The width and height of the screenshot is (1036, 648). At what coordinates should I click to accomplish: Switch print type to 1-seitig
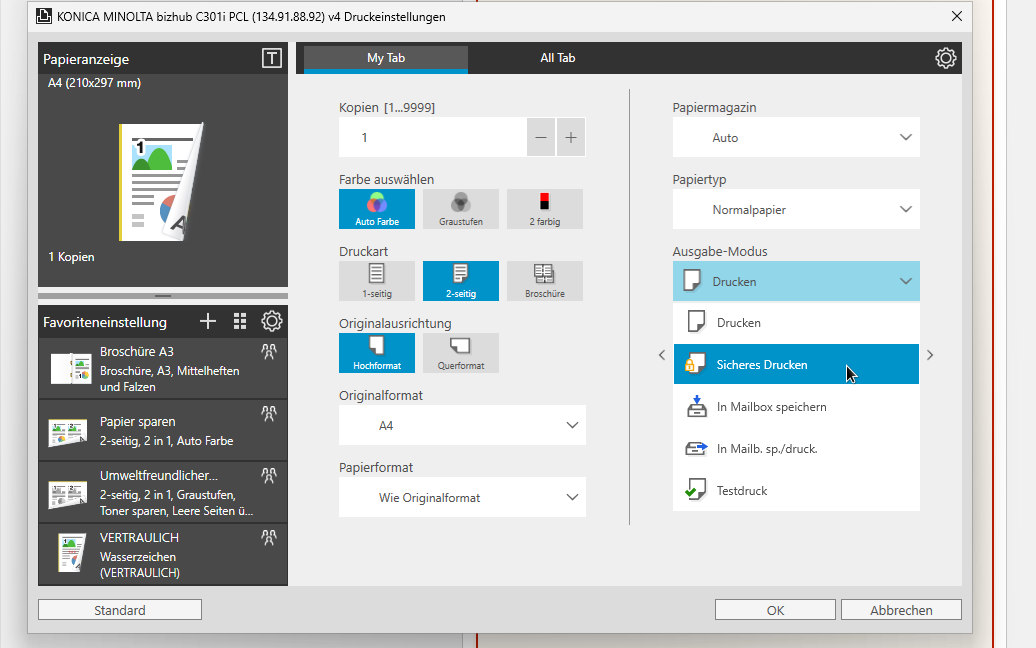pos(376,281)
